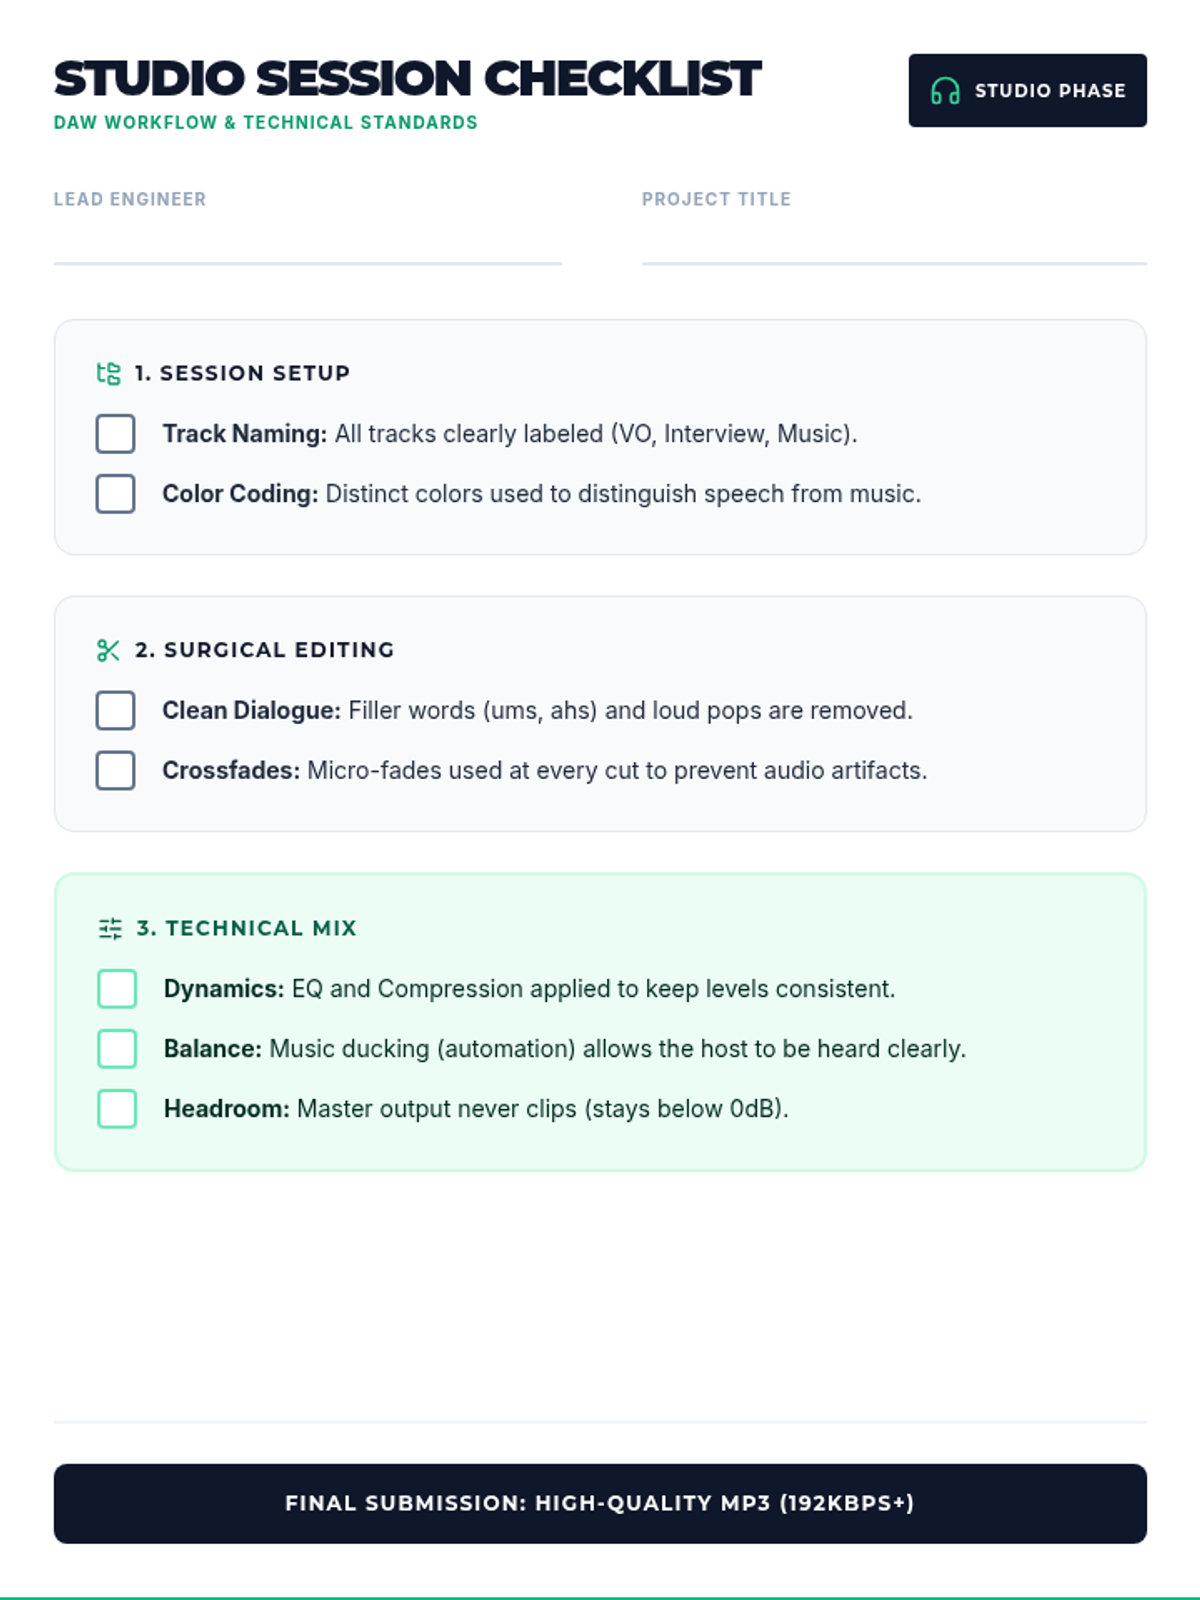Tick the Headroom checkbox
This screenshot has width=1200, height=1600.
117,1109
